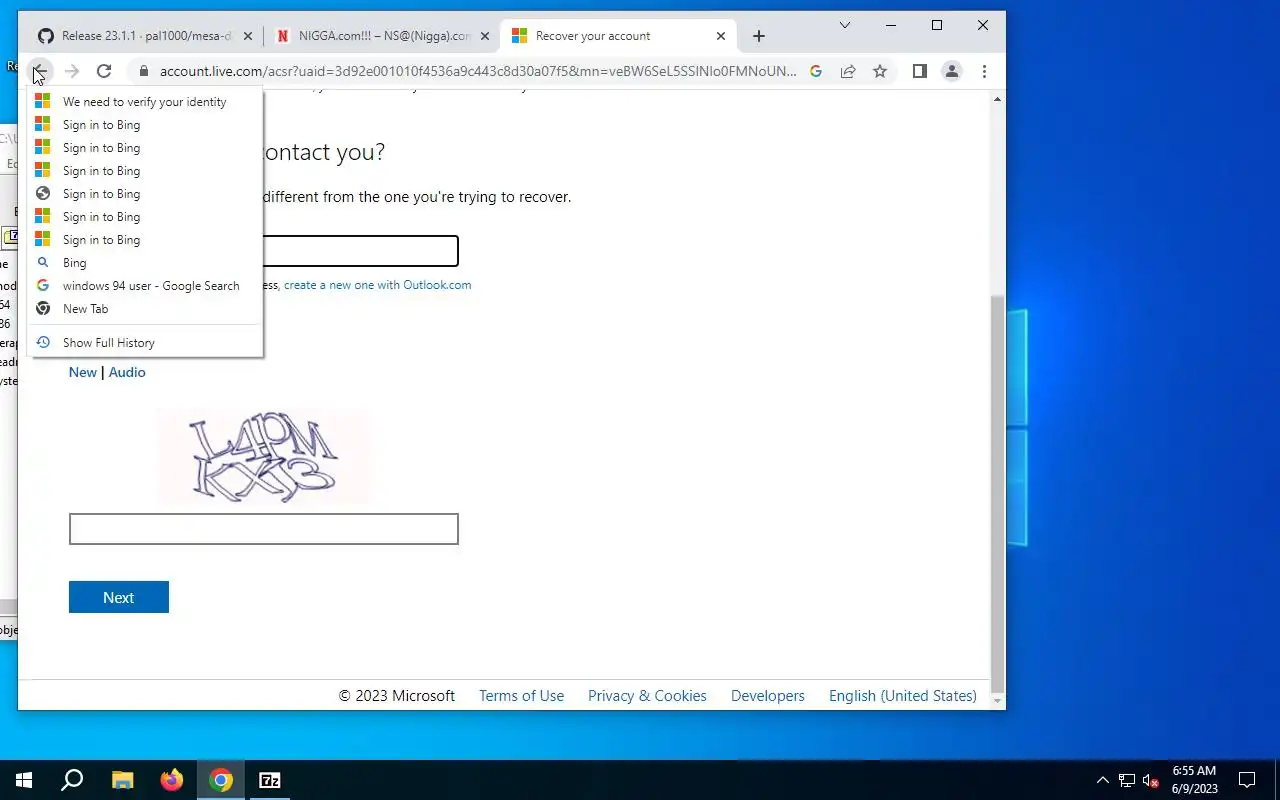1280x800 pixels.
Task: Open the Chrome profile menu
Action: tap(952, 71)
